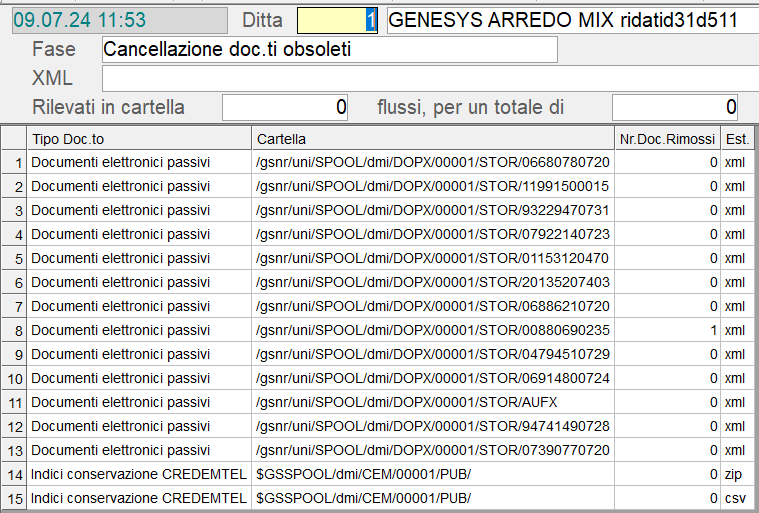The height and width of the screenshot is (513, 759).
Task: Select row 14 Indici conservazione CREDEMTEL zip
Action: pyautogui.click(x=138, y=474)
